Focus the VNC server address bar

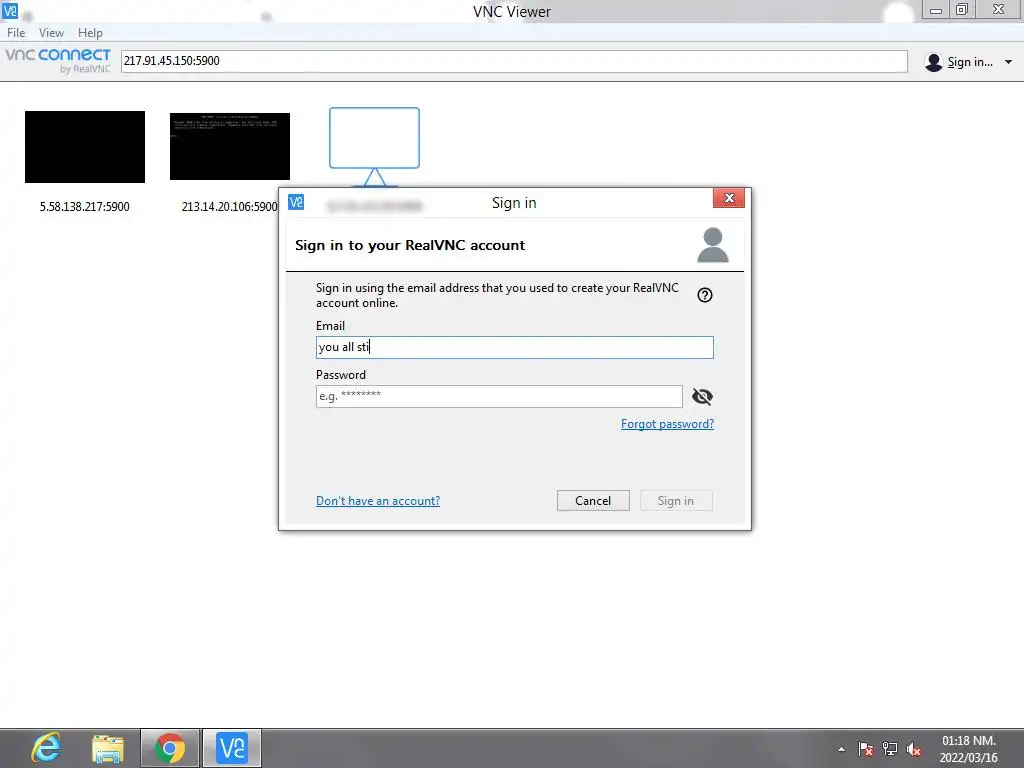[514, 61]
